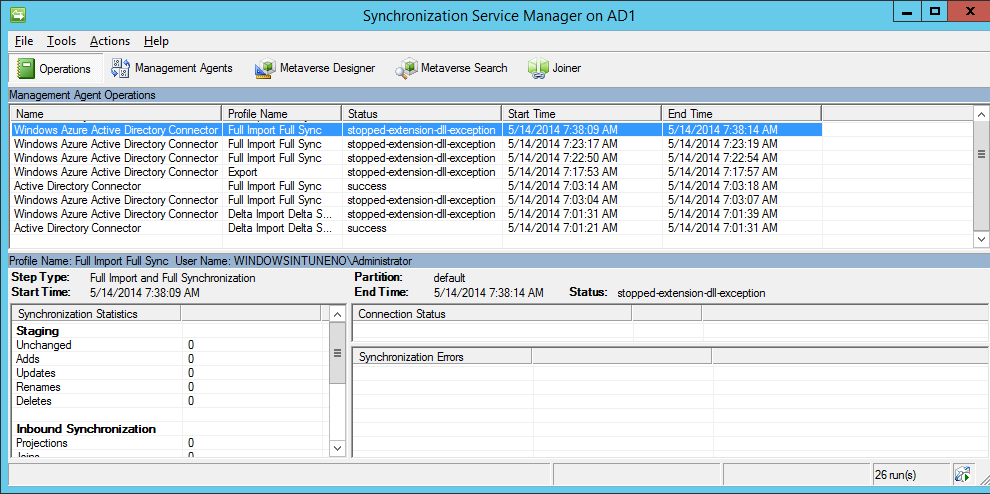Click end time 5/14/2014 7:17:57 AM cell
Image resolution: width=990 pixels, height=494 pixels.
coord(723,172)
